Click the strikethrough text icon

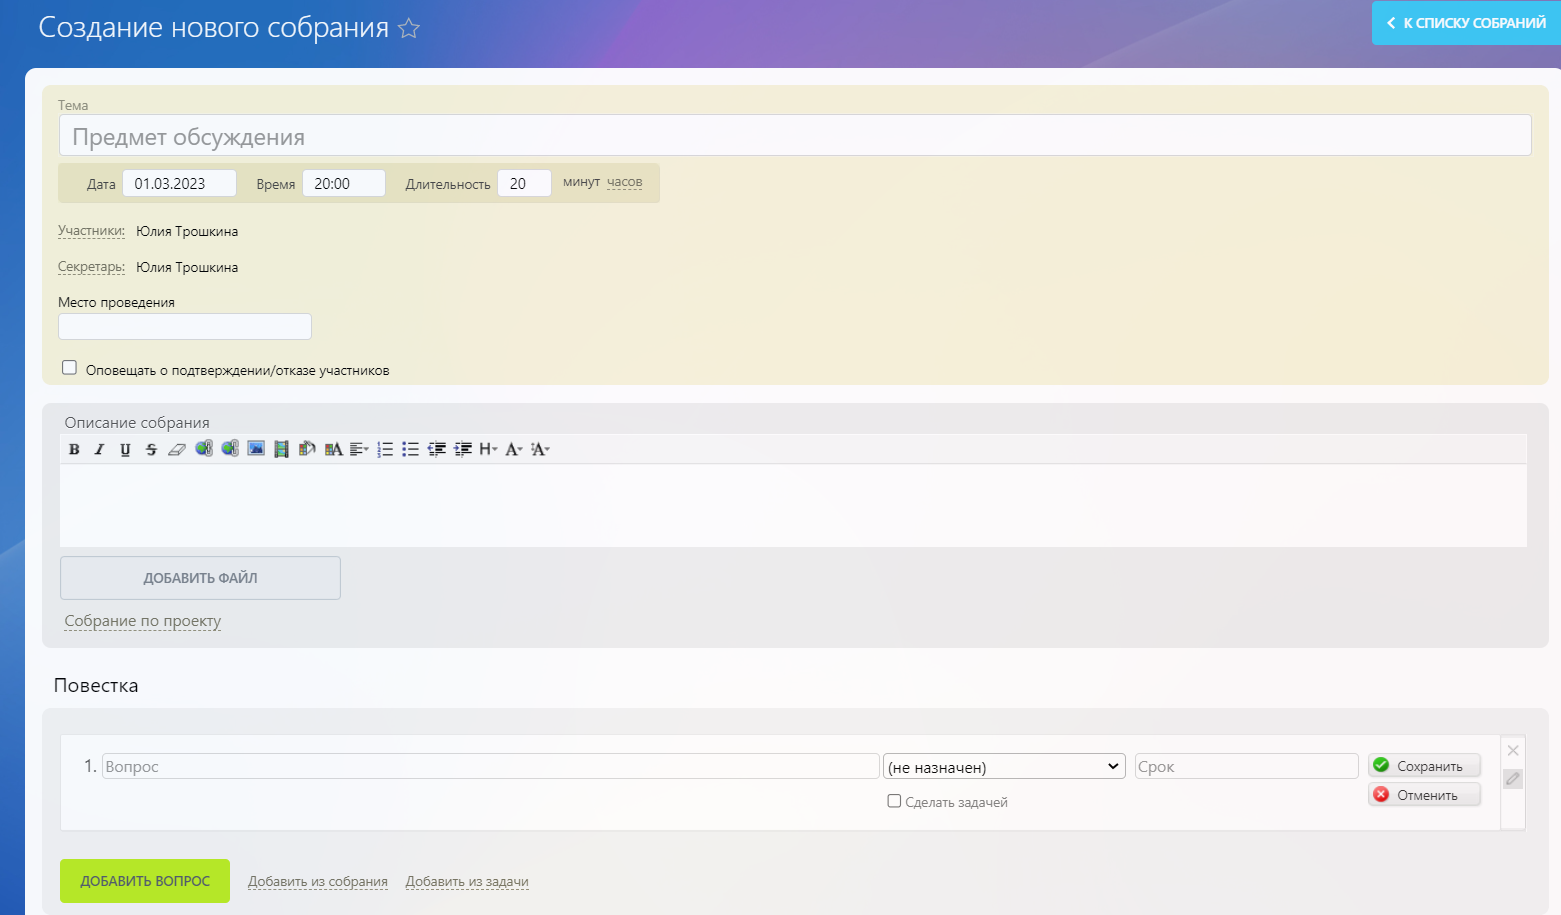[151, 450]
